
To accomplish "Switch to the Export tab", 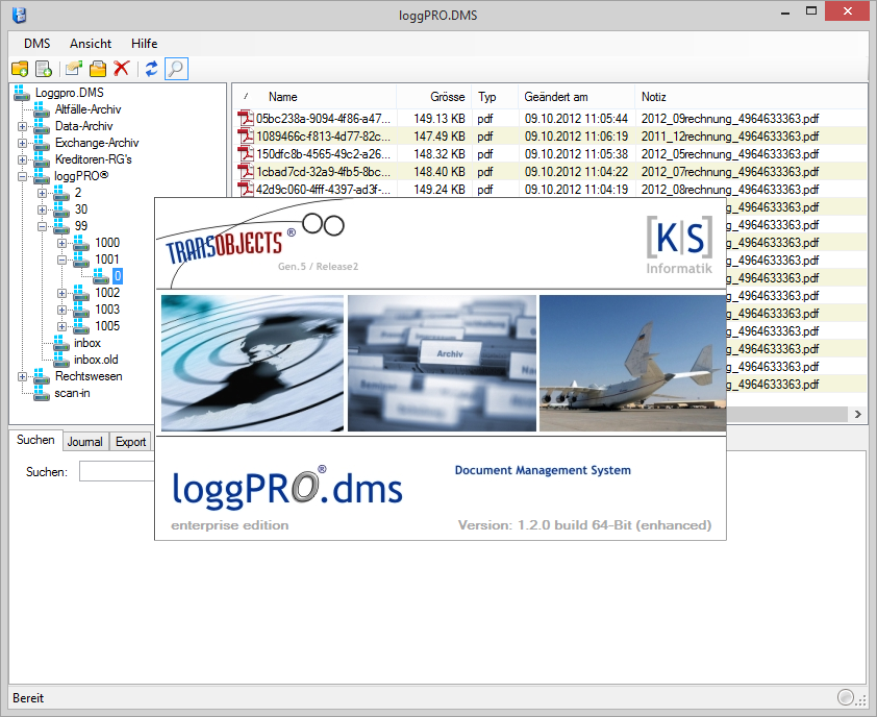I will [130, 442].
